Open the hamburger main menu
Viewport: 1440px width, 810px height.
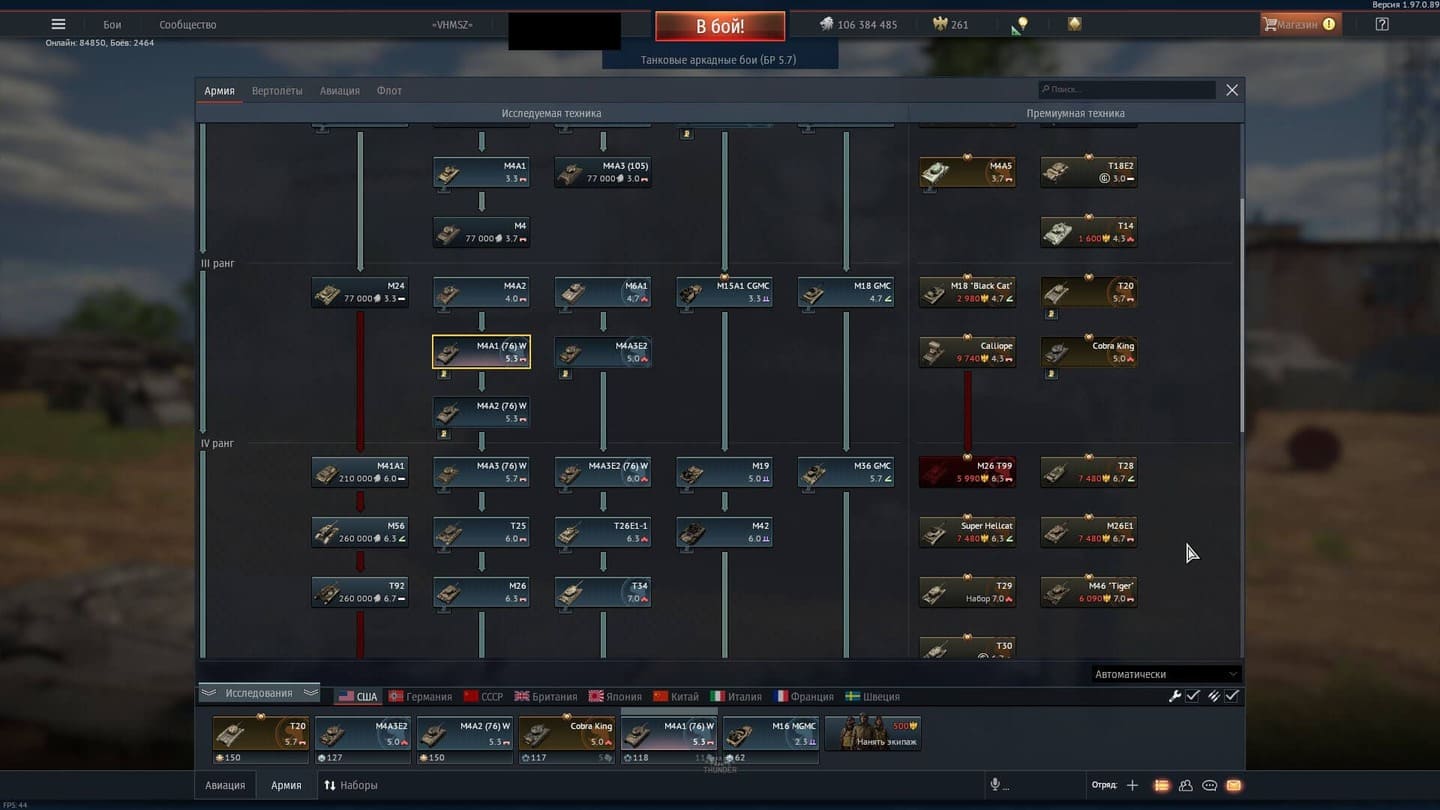click(58, 25)
